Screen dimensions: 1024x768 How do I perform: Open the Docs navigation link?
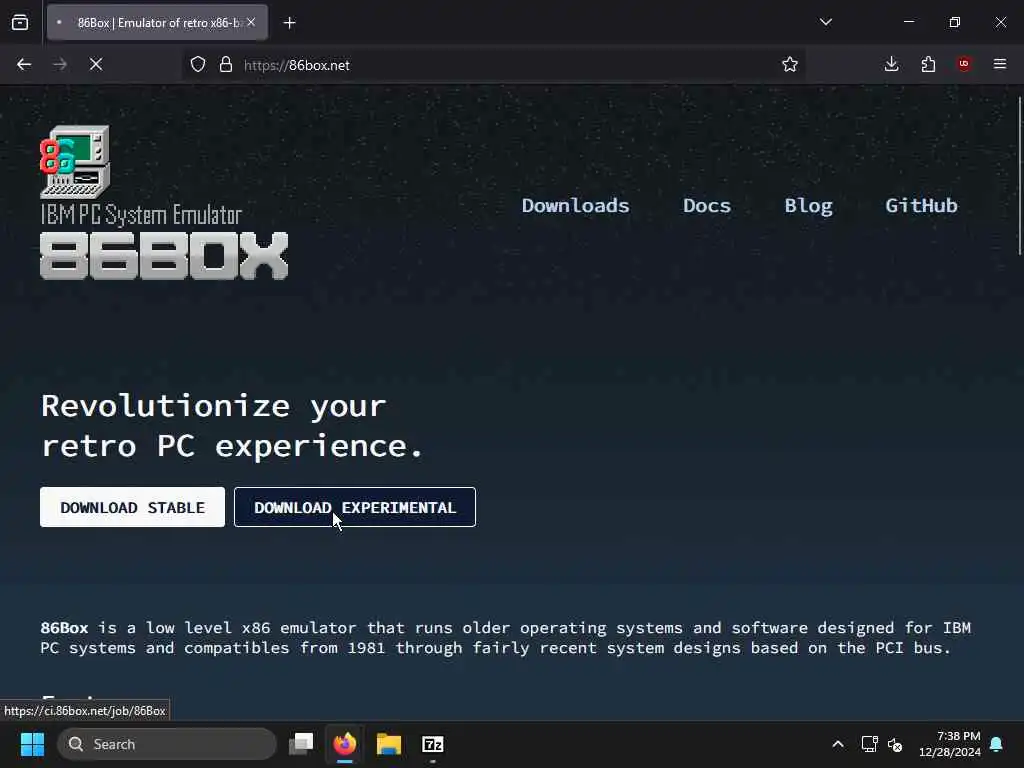[x=707, y=206]
